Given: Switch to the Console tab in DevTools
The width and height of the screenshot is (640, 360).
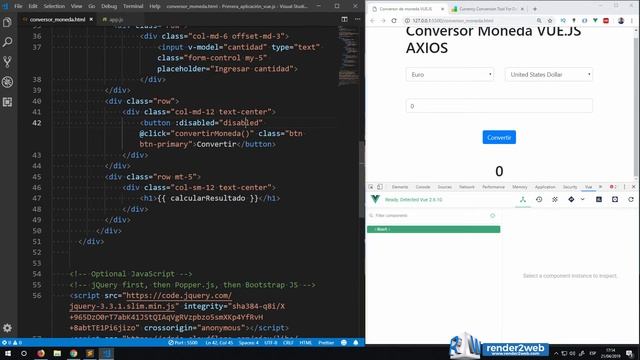Looking at the screenshot, I should pyautogui.click(x=423, y=187).
